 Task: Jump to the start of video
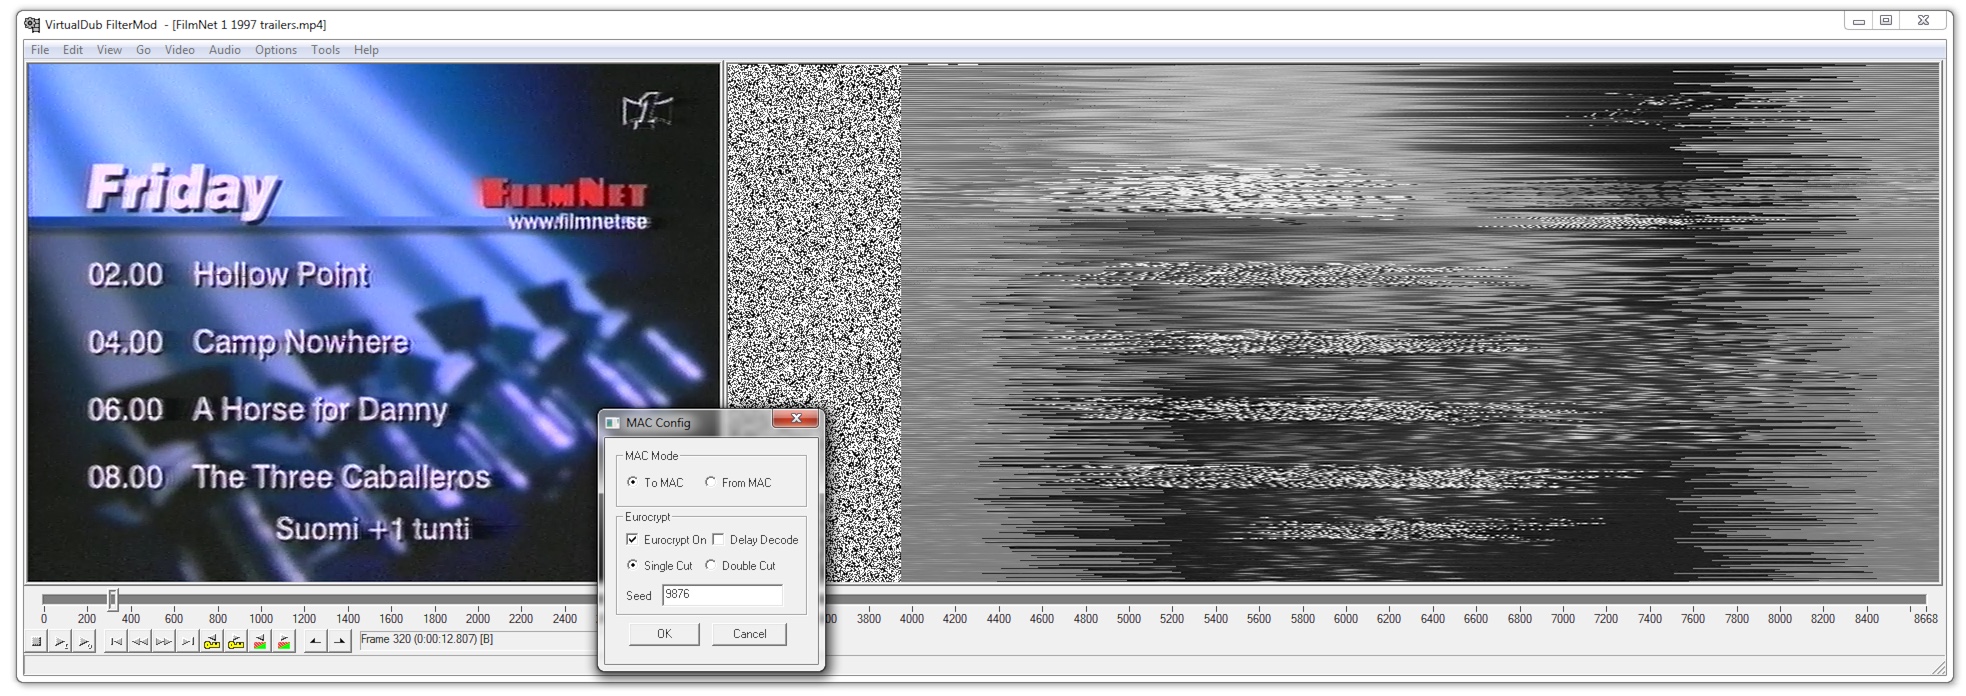tap(116, 641)
